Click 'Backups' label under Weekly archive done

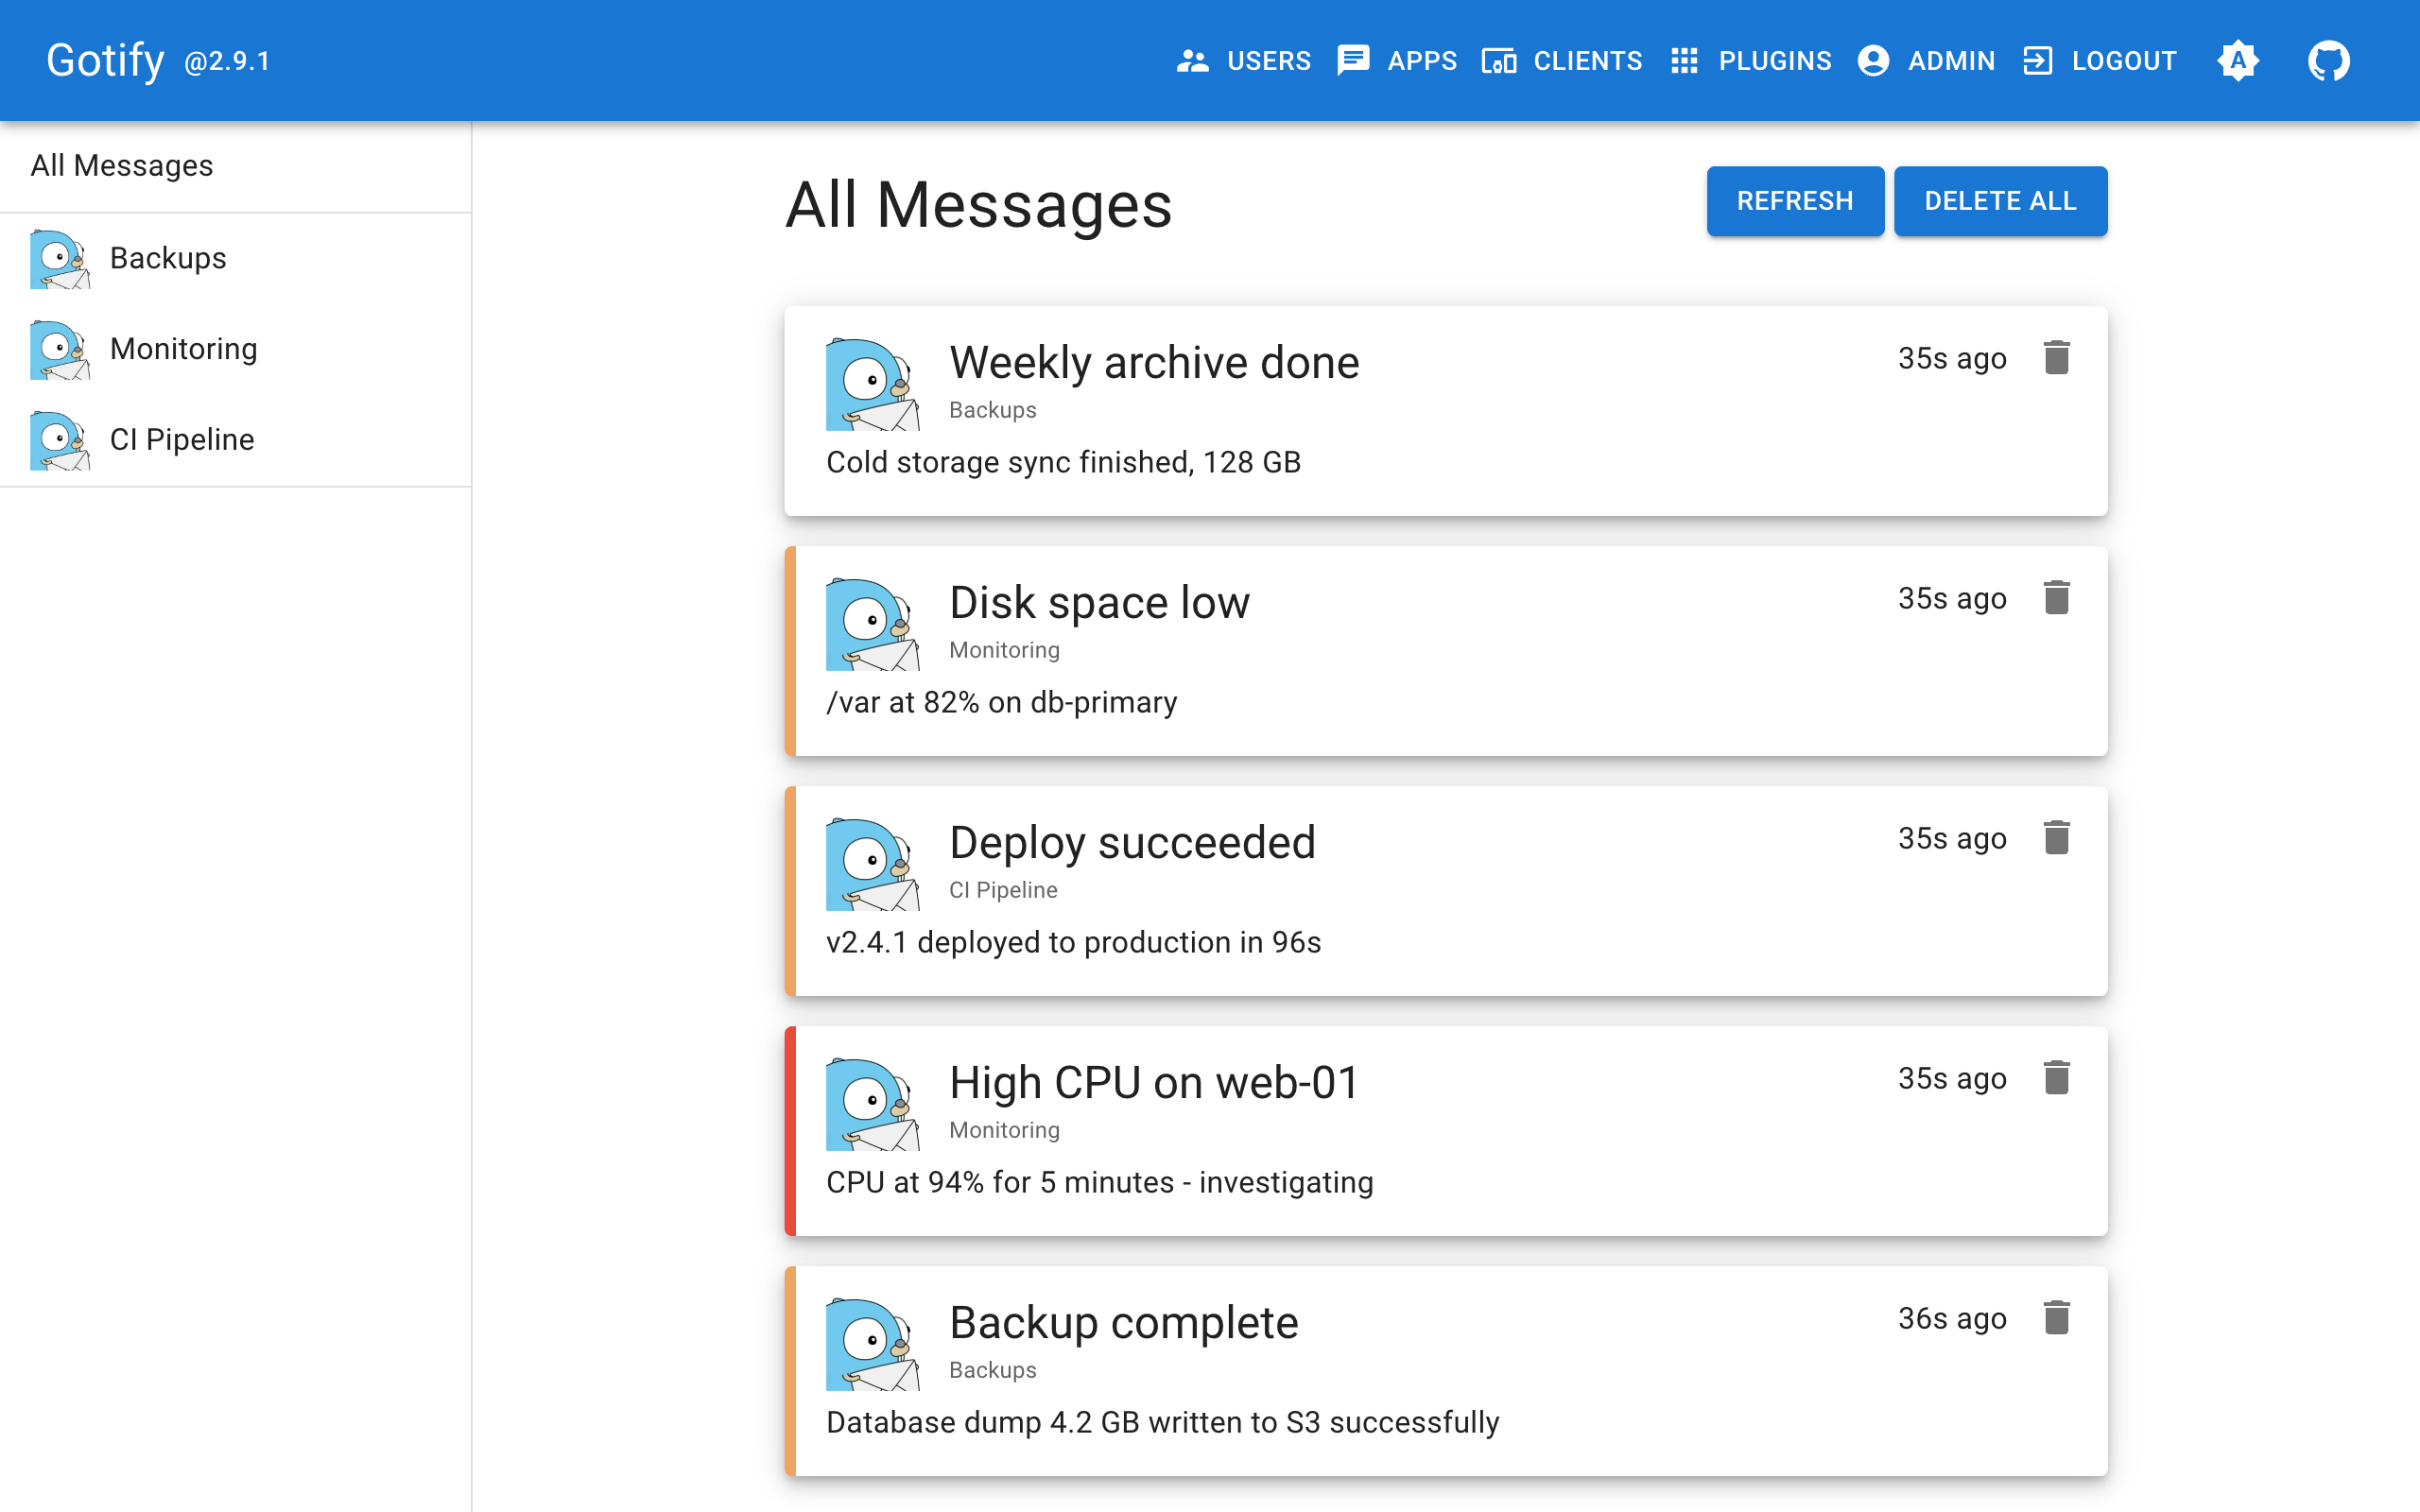[992, 410]
